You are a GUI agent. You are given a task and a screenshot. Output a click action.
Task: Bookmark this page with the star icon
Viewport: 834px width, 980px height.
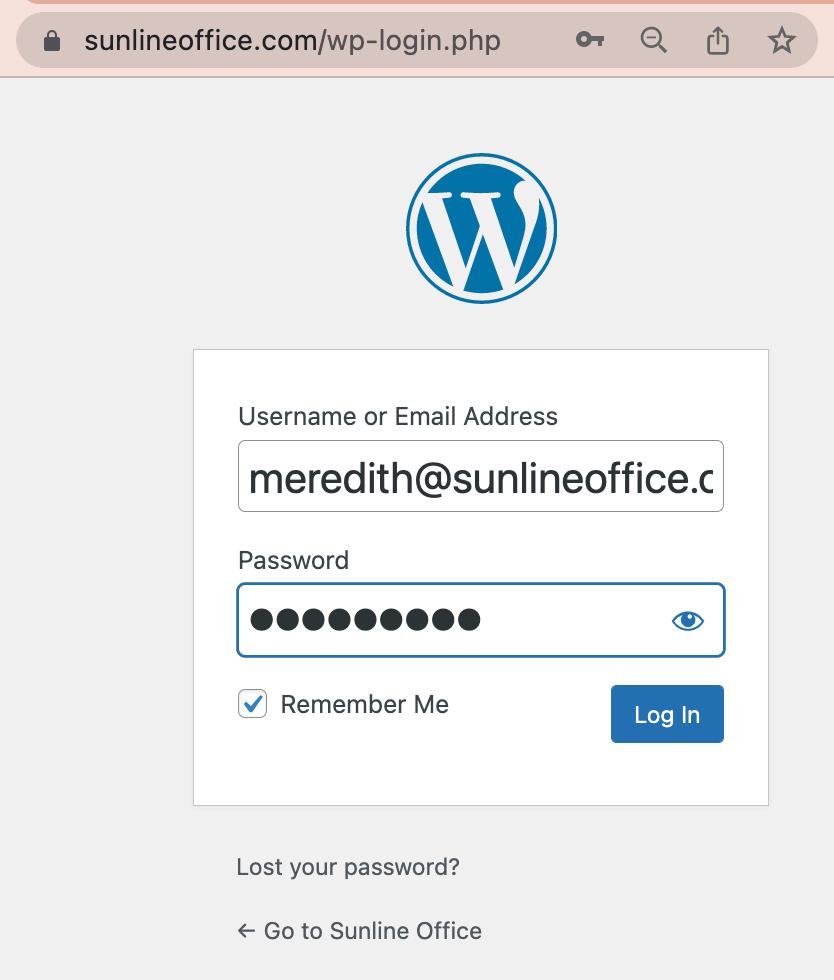point(781,41)
